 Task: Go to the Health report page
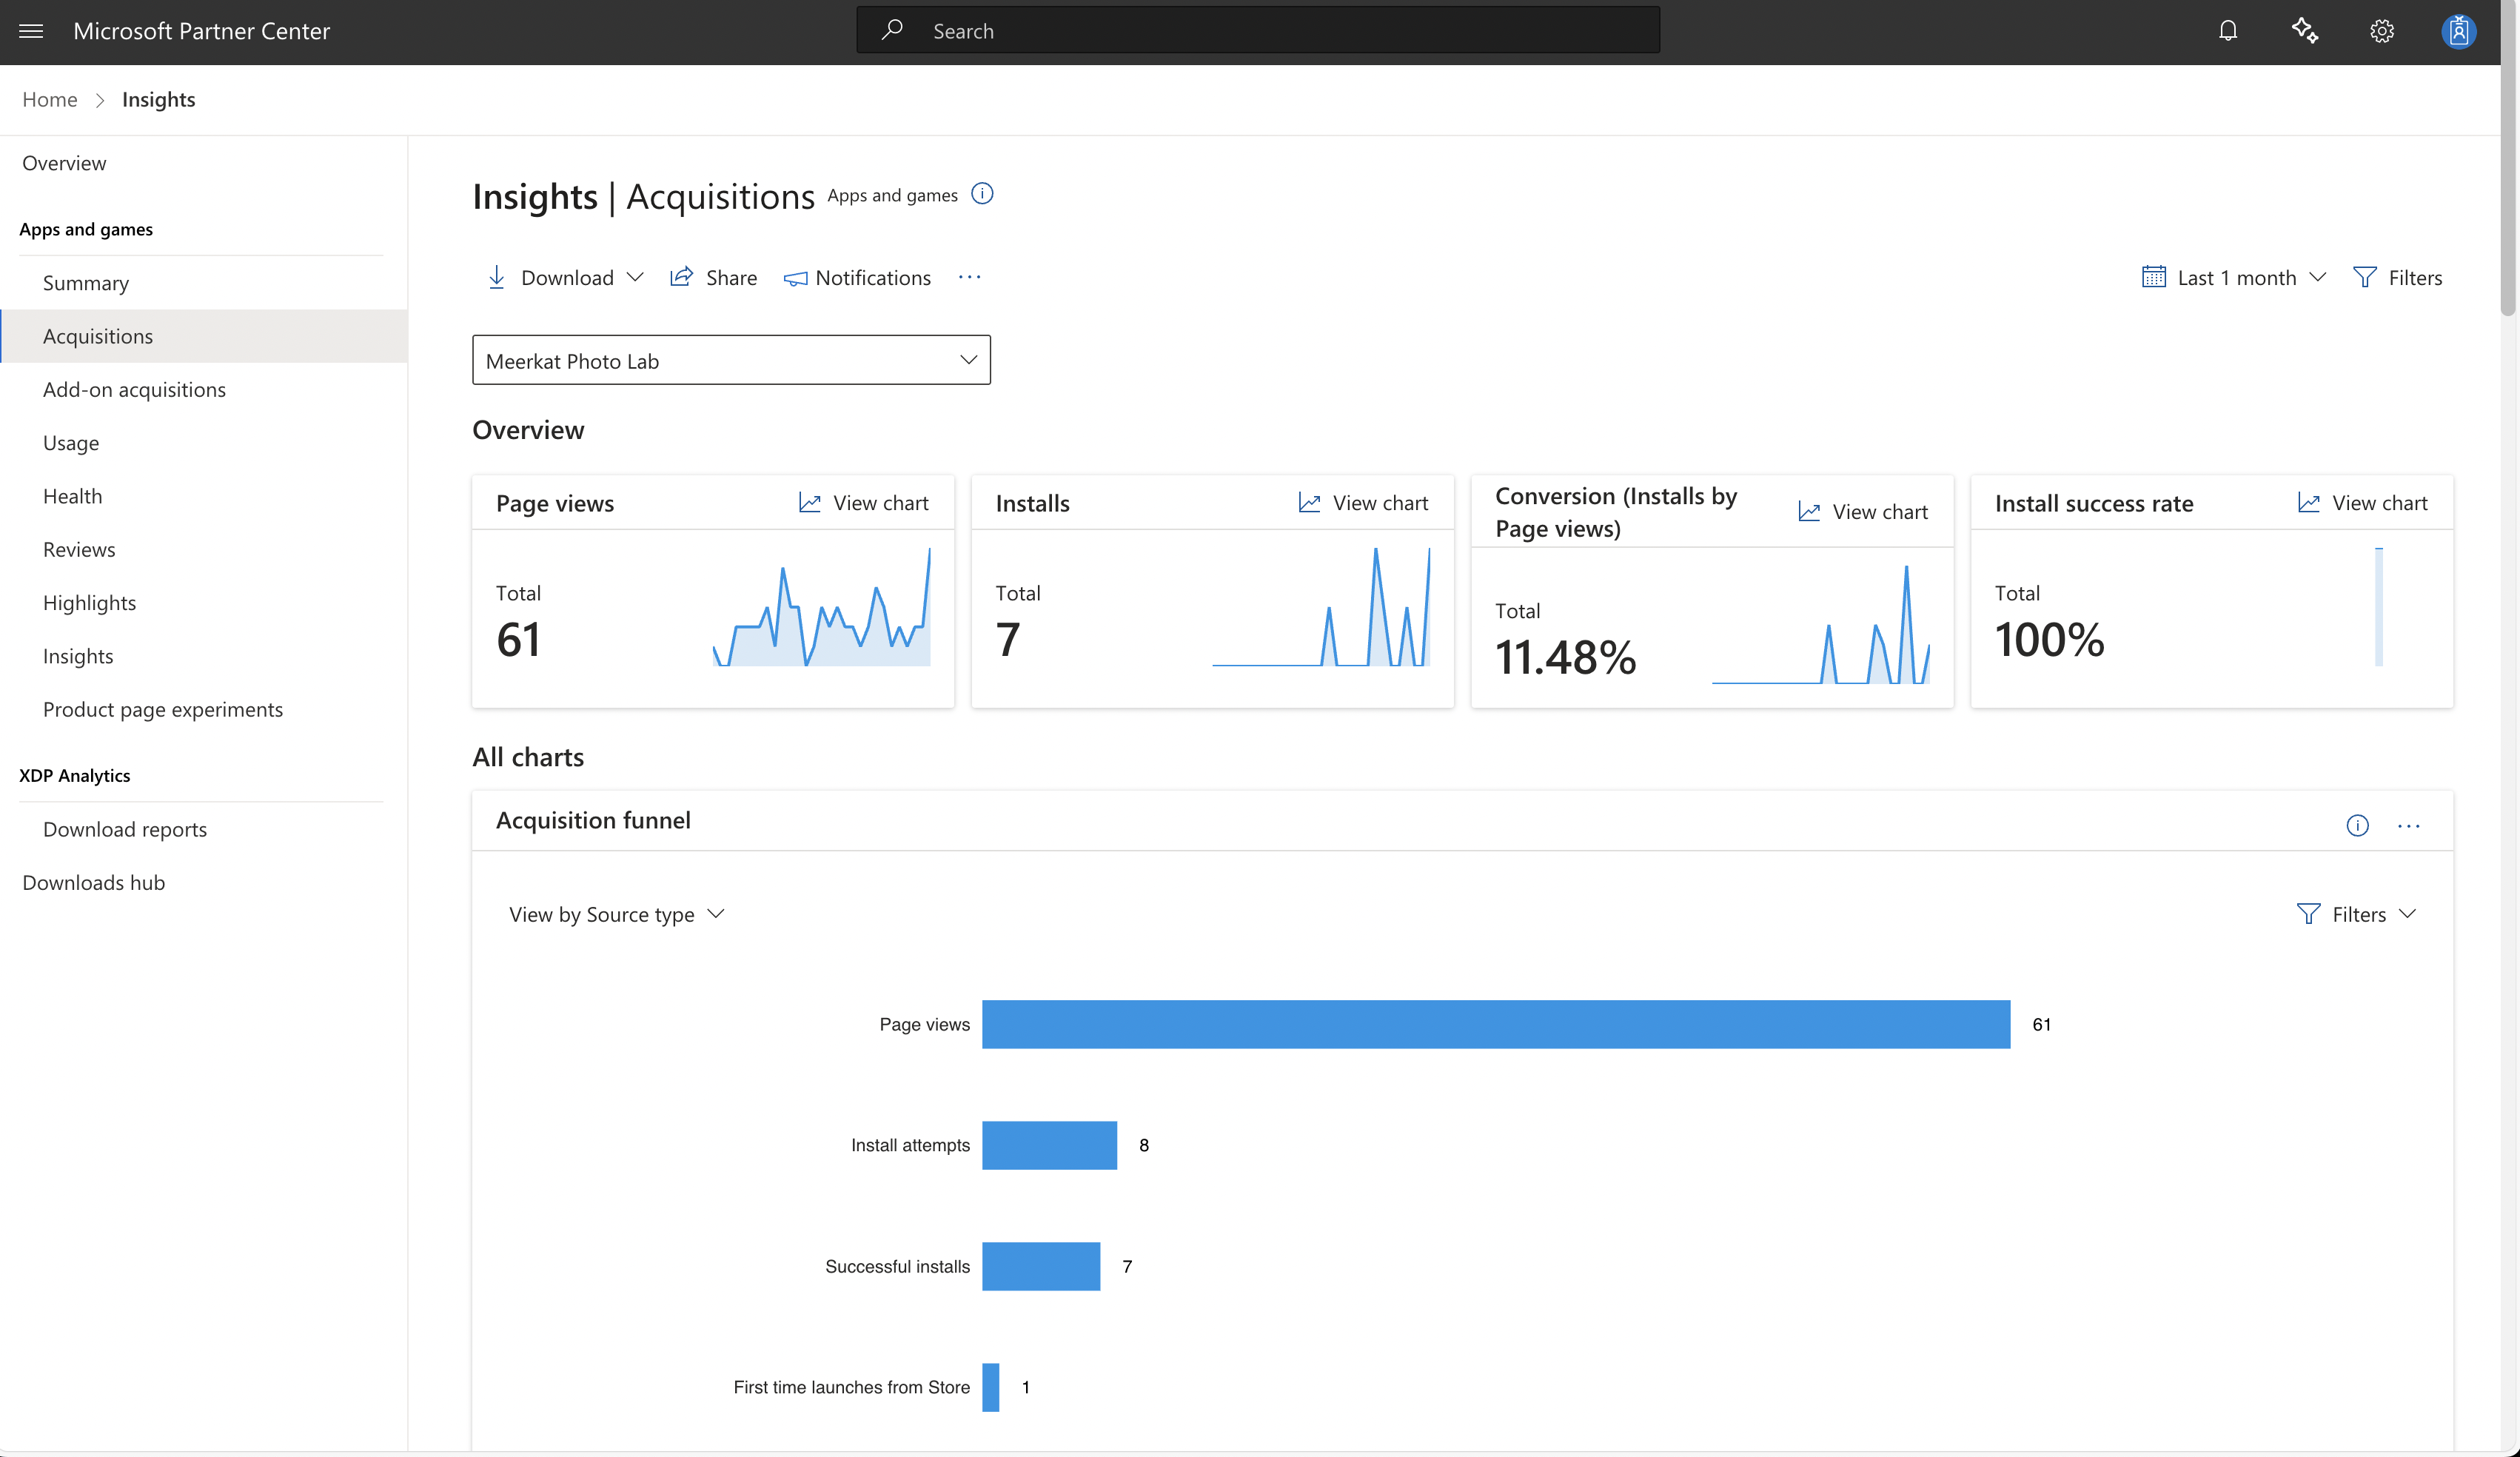coord(72,496)
